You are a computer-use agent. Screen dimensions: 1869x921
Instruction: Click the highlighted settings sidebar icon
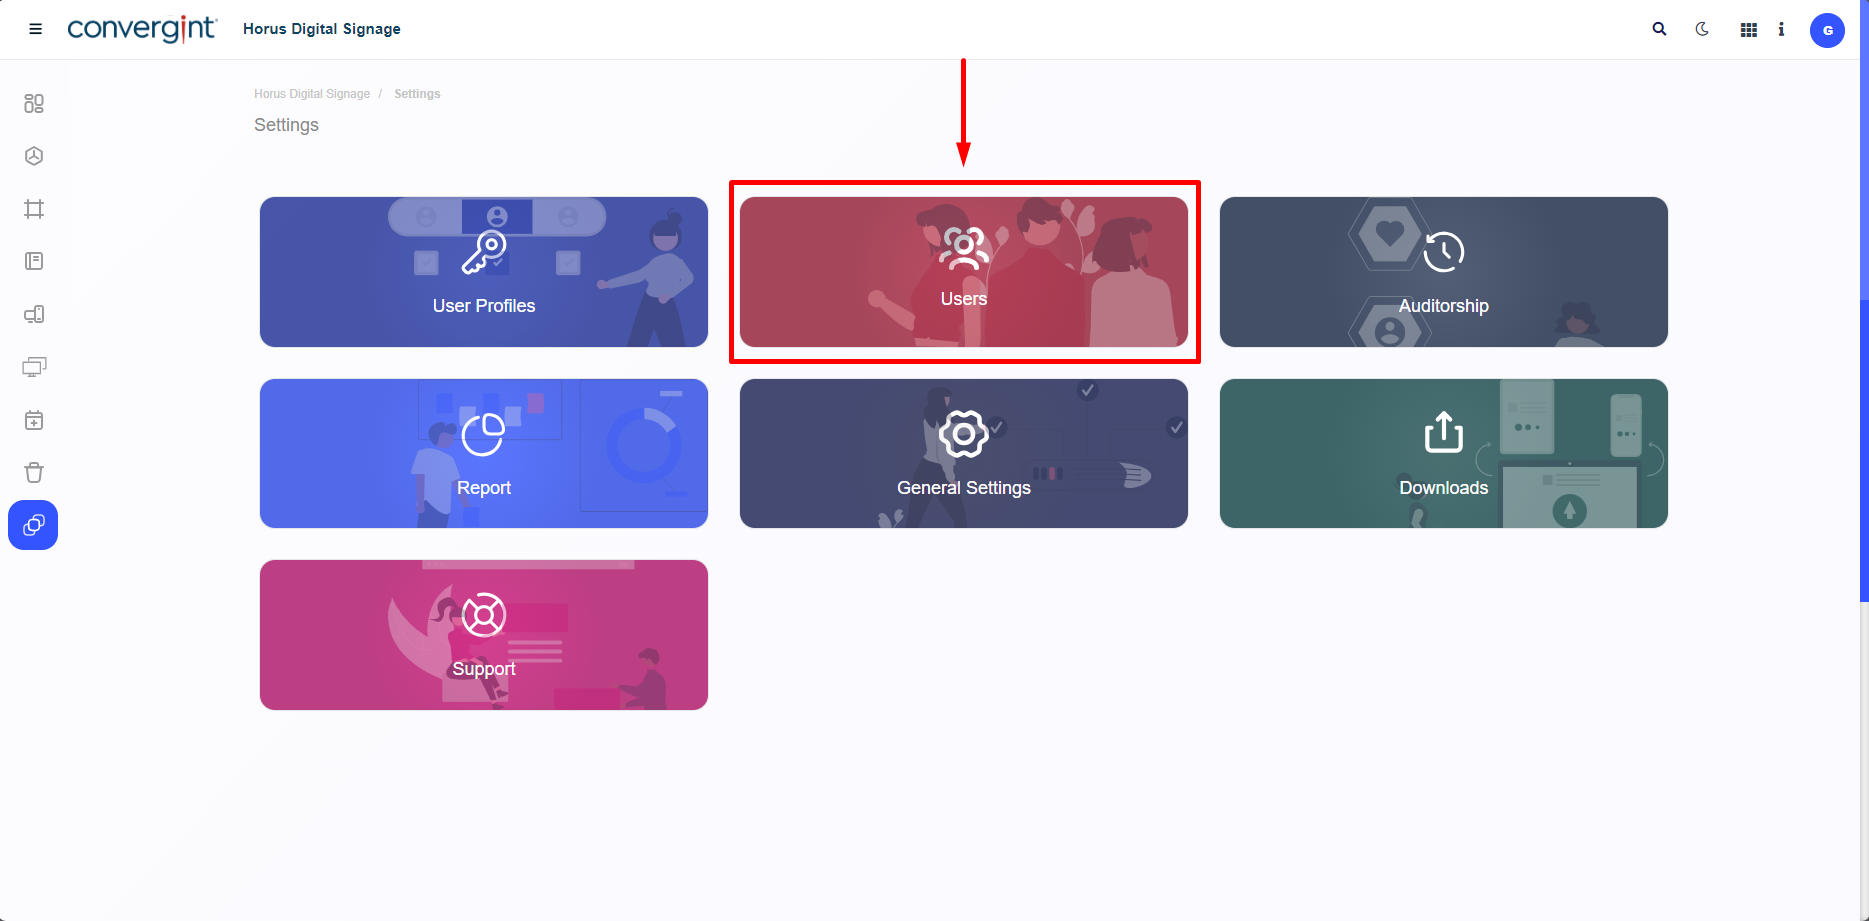click(33, 525)
